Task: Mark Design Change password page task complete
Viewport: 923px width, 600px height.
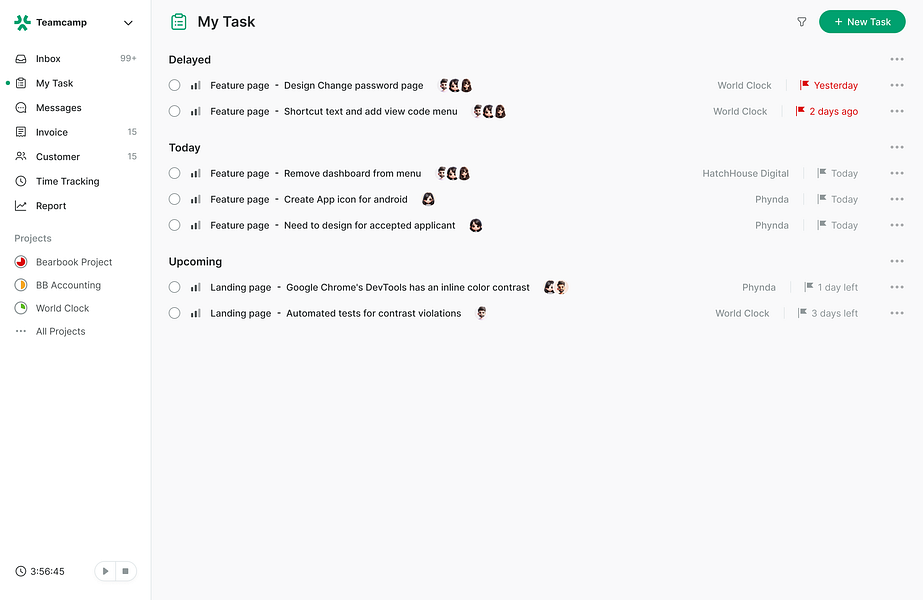Action: pyautogui.click(x=174, y=85)
